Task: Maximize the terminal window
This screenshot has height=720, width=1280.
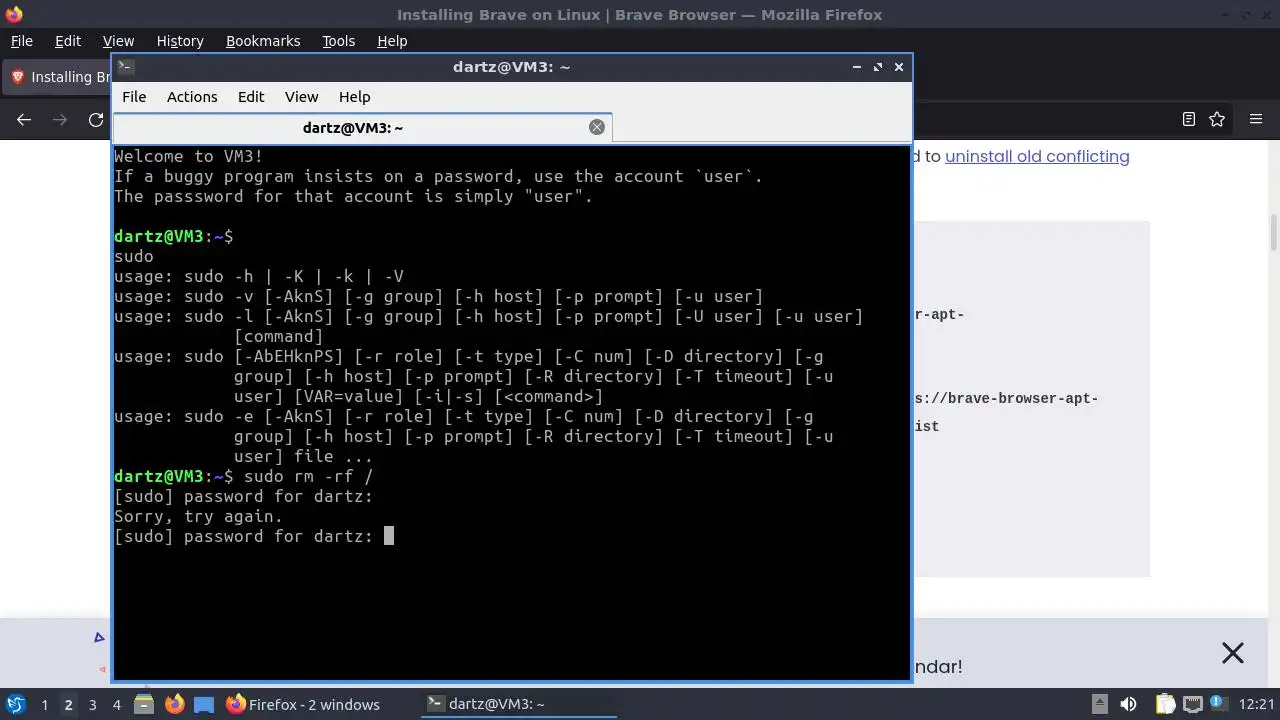Action: (x=877, y=67)
